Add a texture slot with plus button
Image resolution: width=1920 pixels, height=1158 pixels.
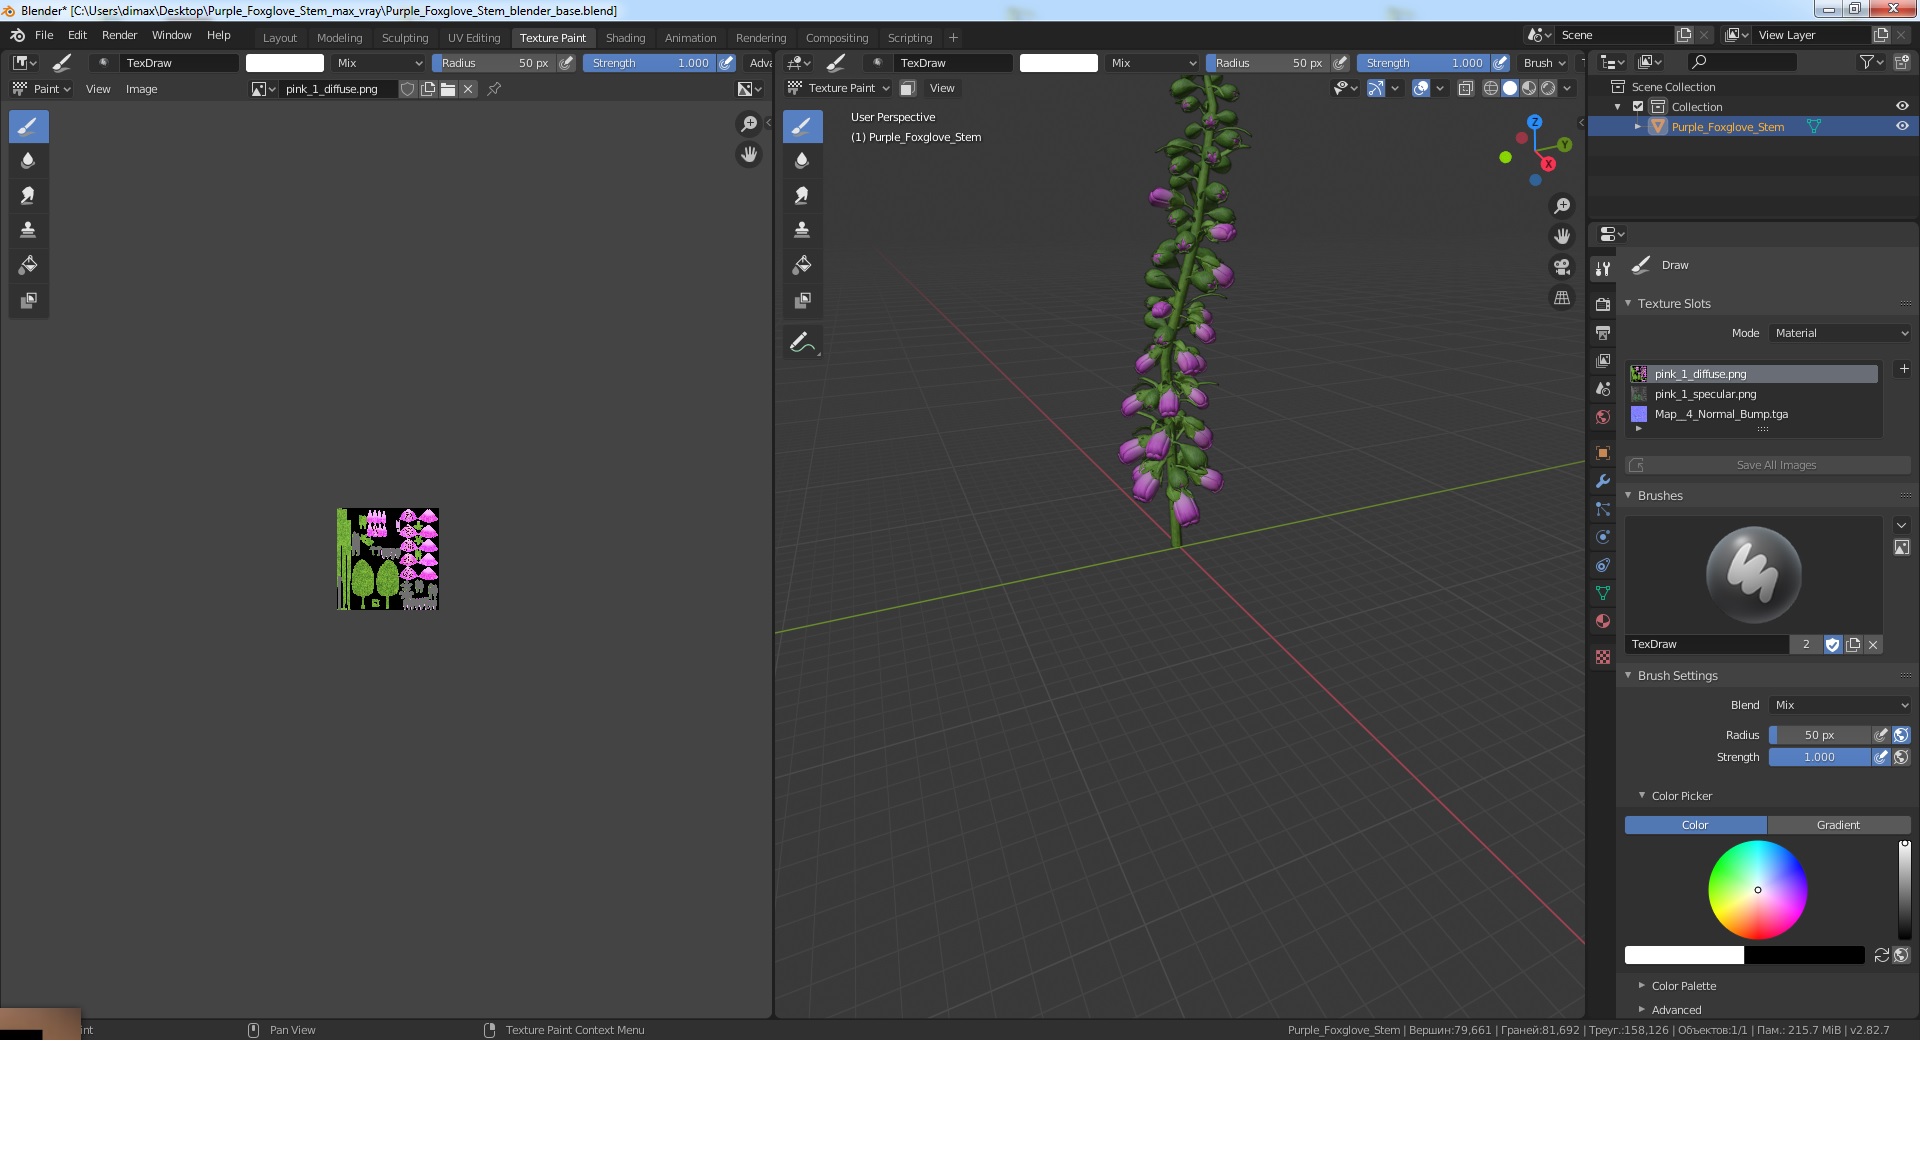point(1904,369)
